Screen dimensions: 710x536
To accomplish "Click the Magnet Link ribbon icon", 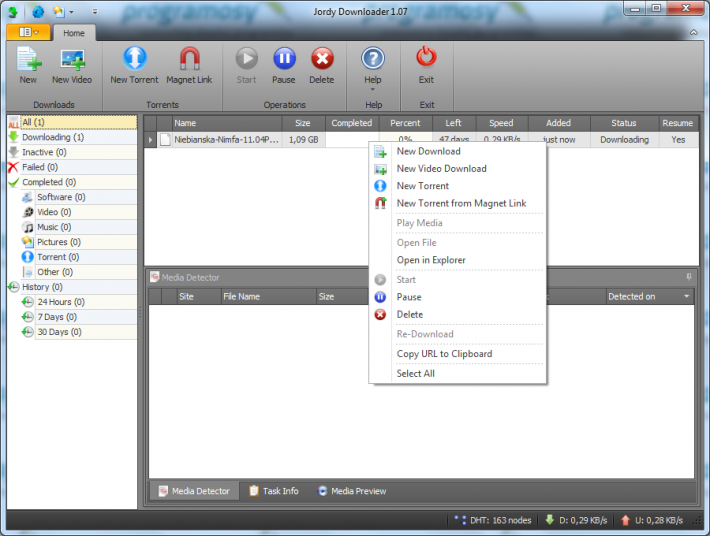I will (189, 59).
